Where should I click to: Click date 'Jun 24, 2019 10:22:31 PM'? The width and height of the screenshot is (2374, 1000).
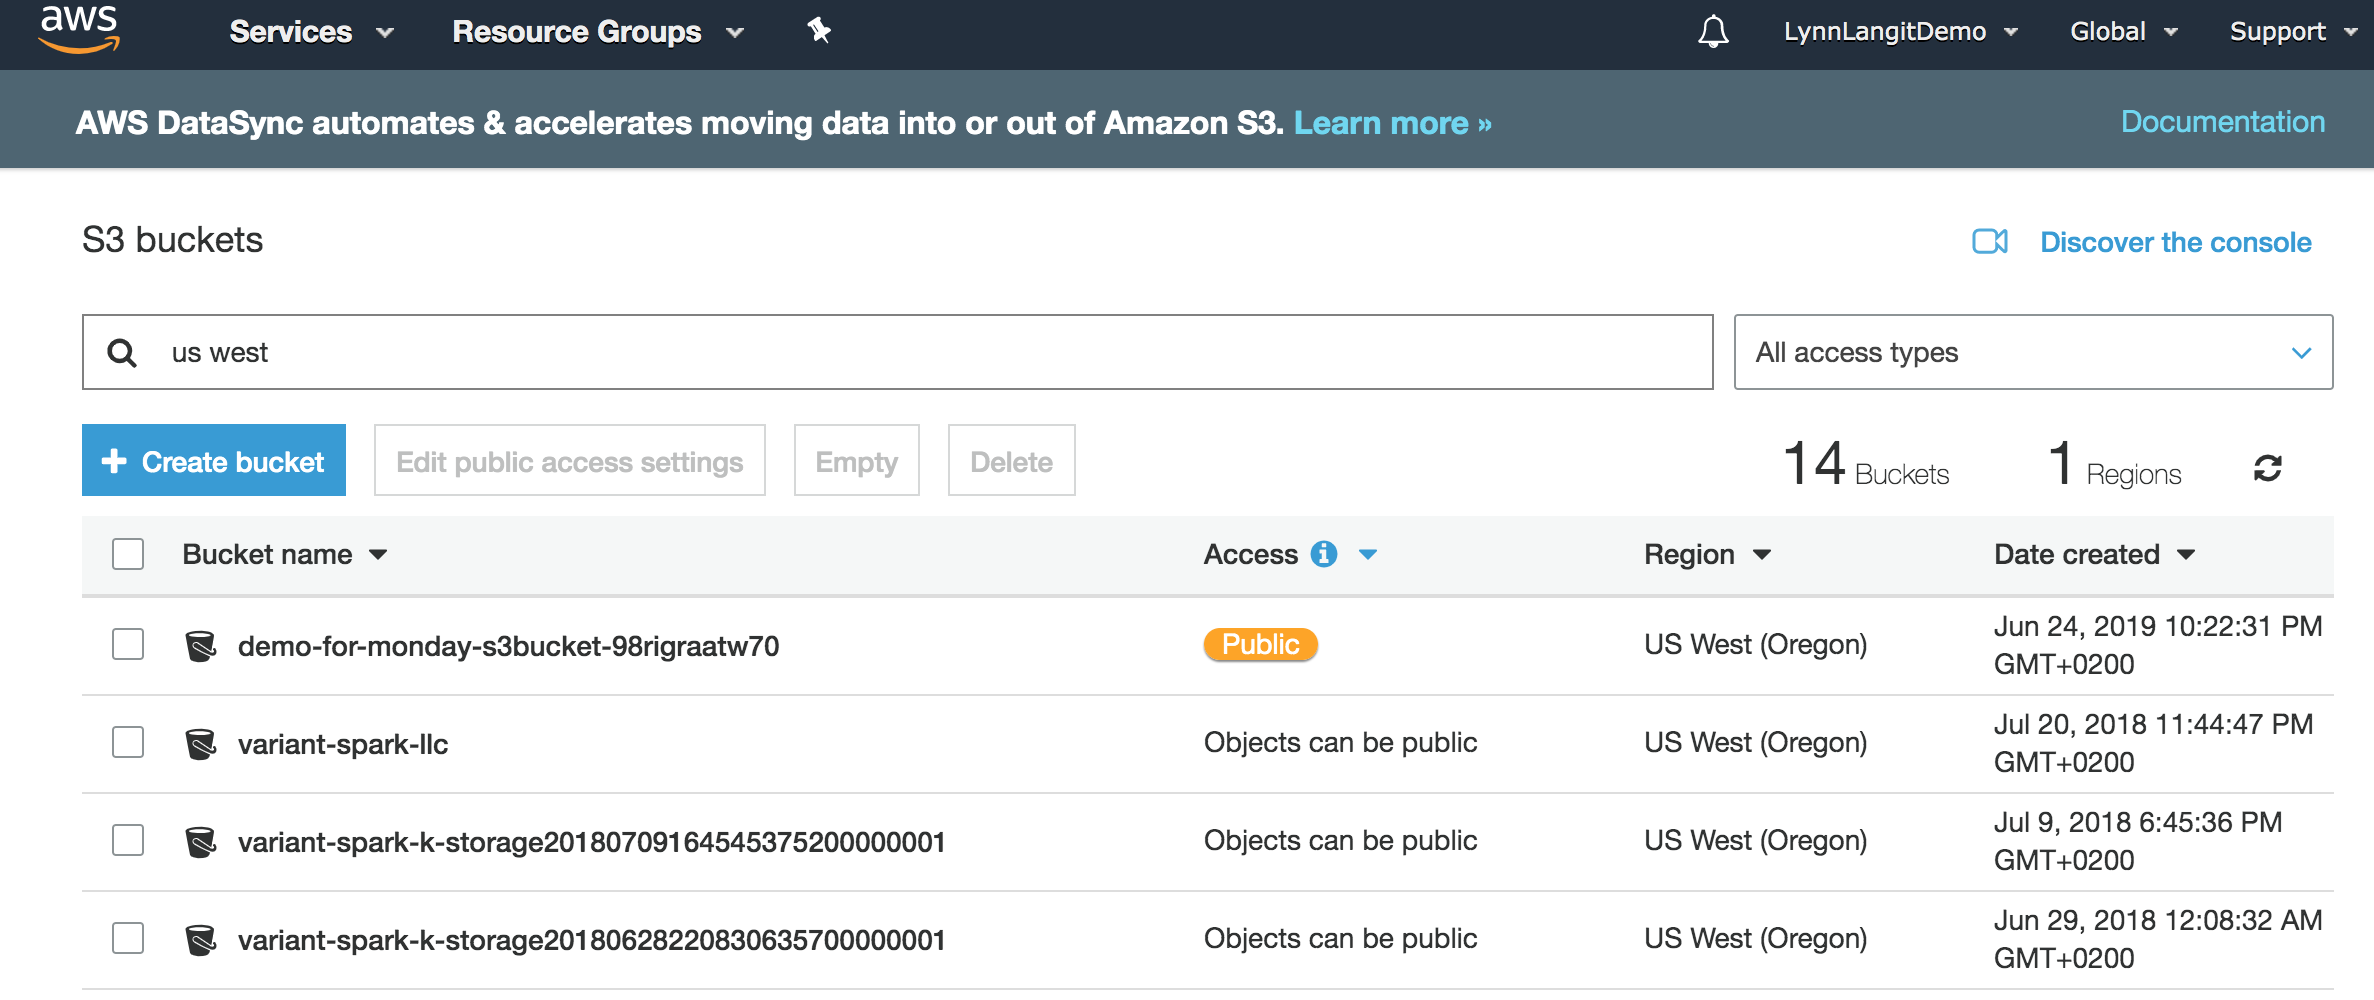point(2158,626)
